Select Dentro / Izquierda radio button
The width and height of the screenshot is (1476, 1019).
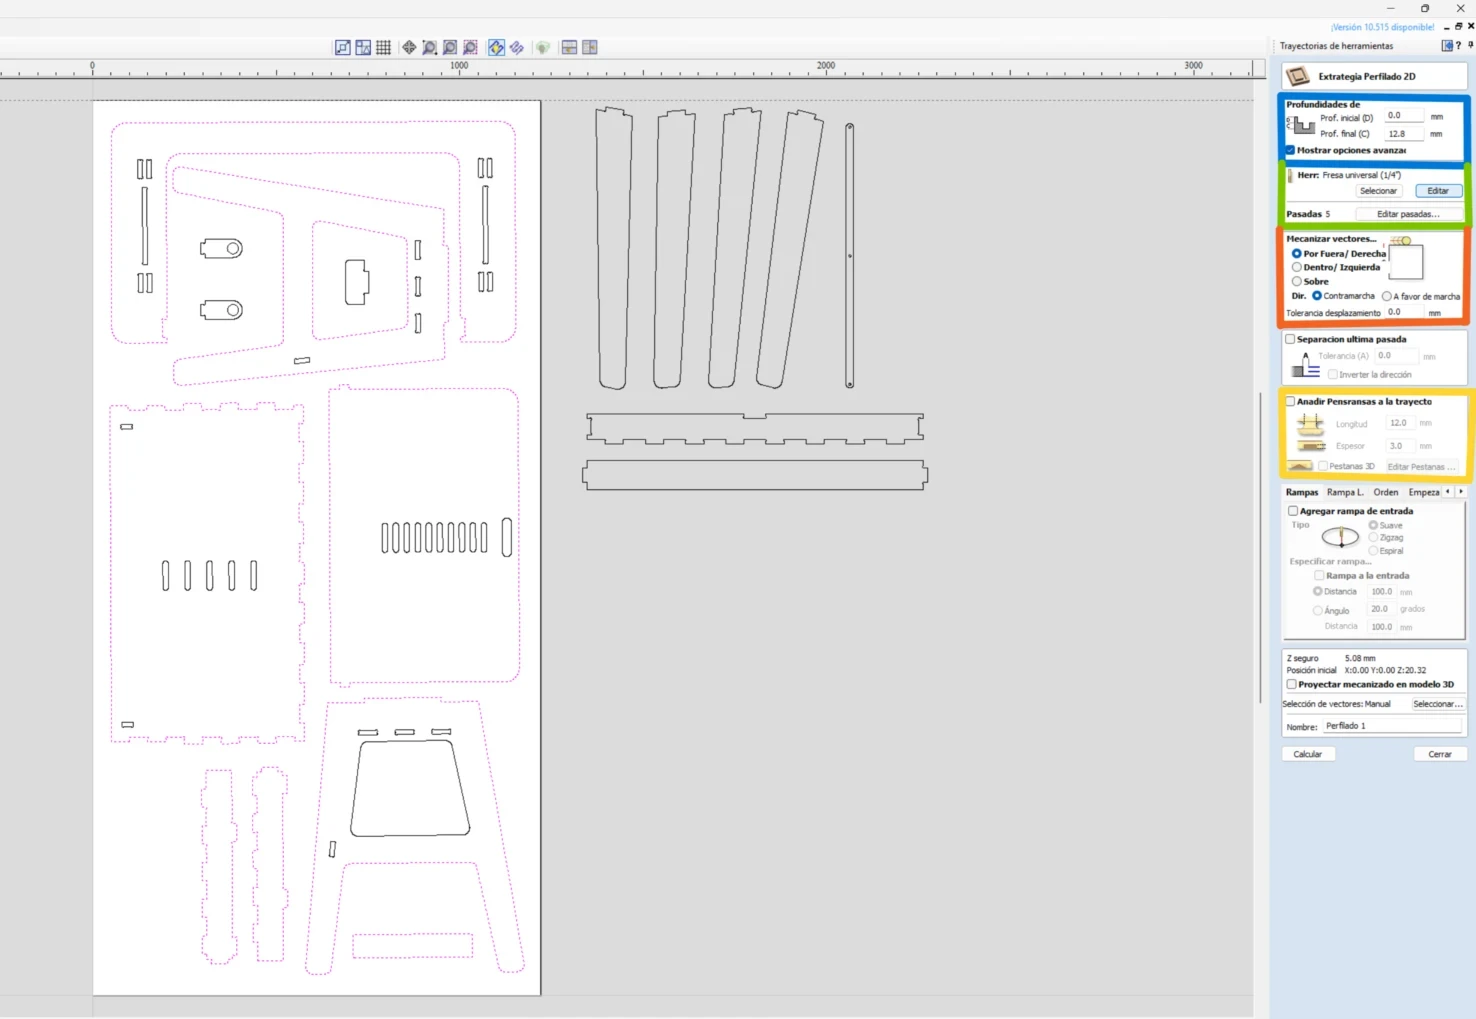(x=1296, y=267)
